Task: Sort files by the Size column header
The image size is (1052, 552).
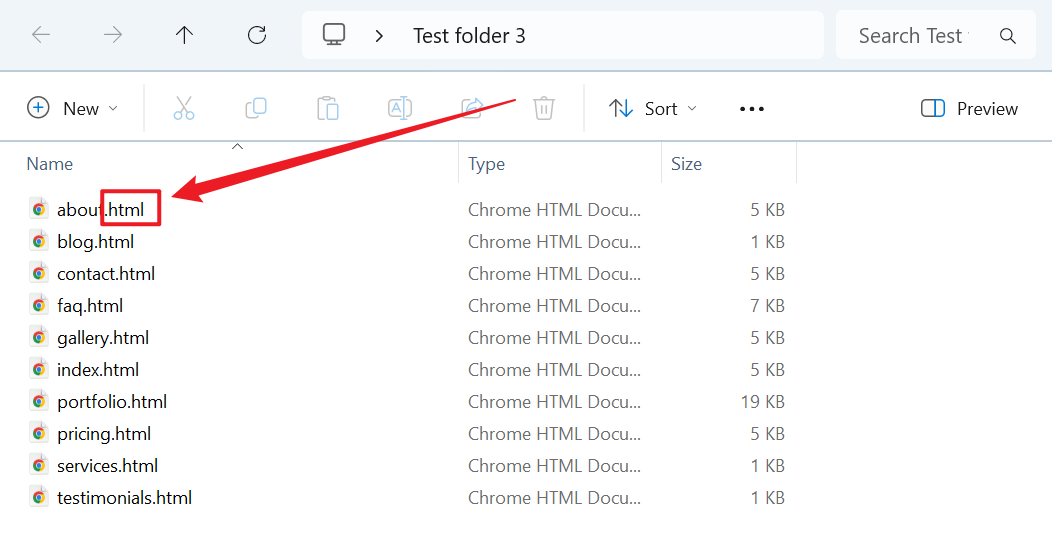Action: [x=686, y=164]
